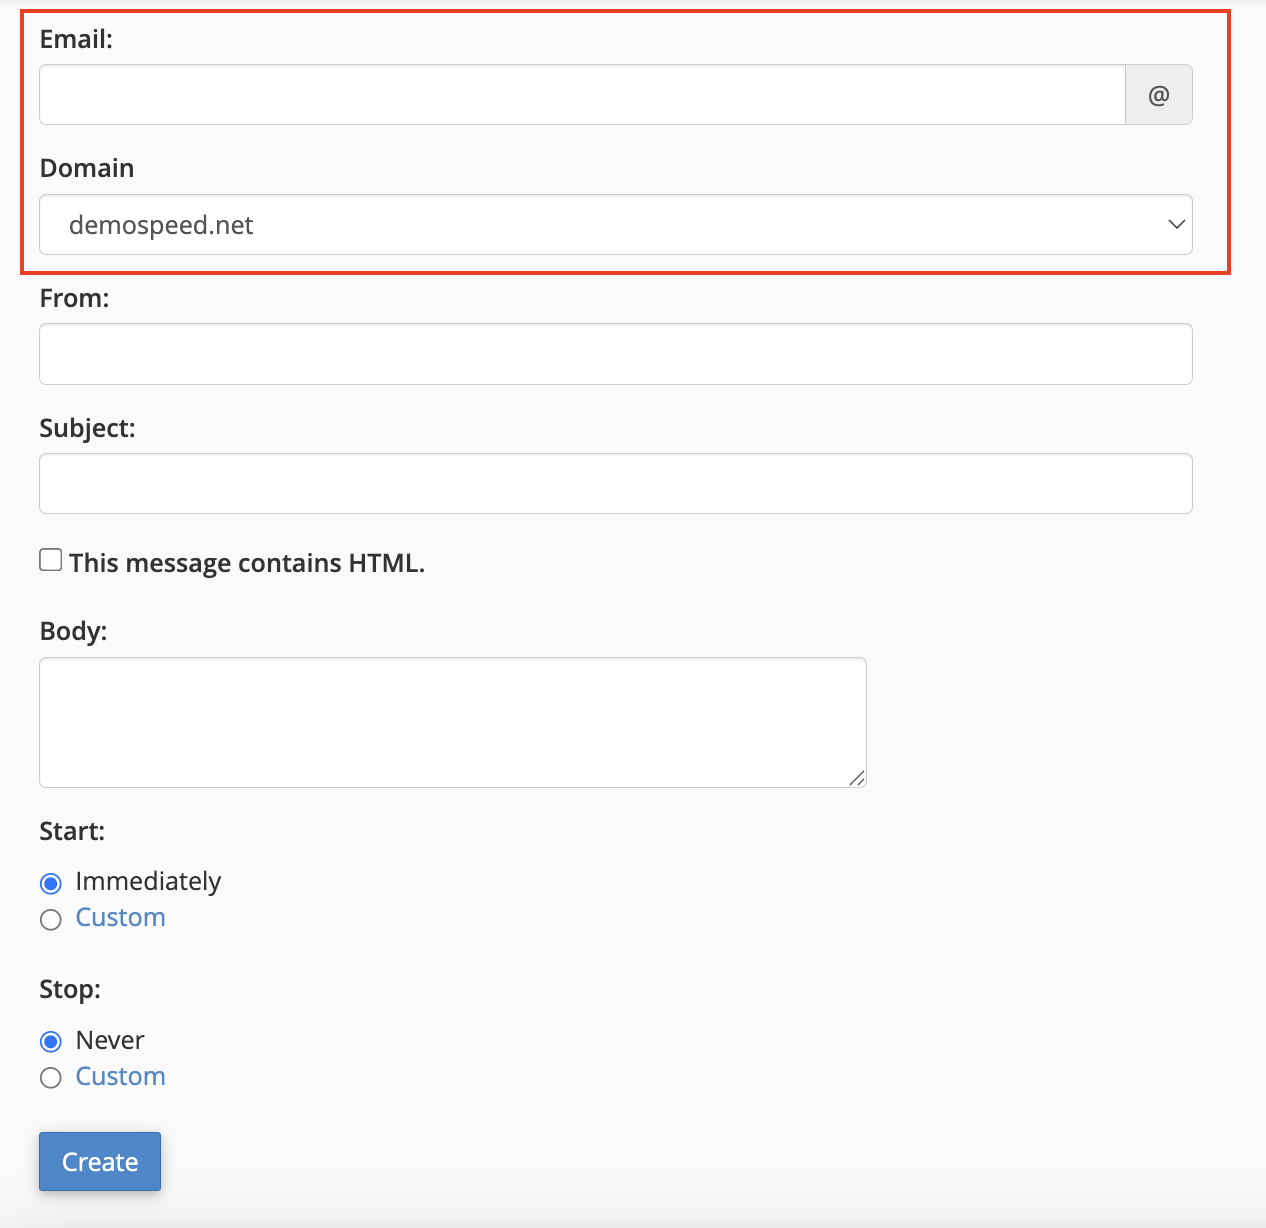
Task: Click the Custom link text under Start
Action: click(x=120, y=918)
